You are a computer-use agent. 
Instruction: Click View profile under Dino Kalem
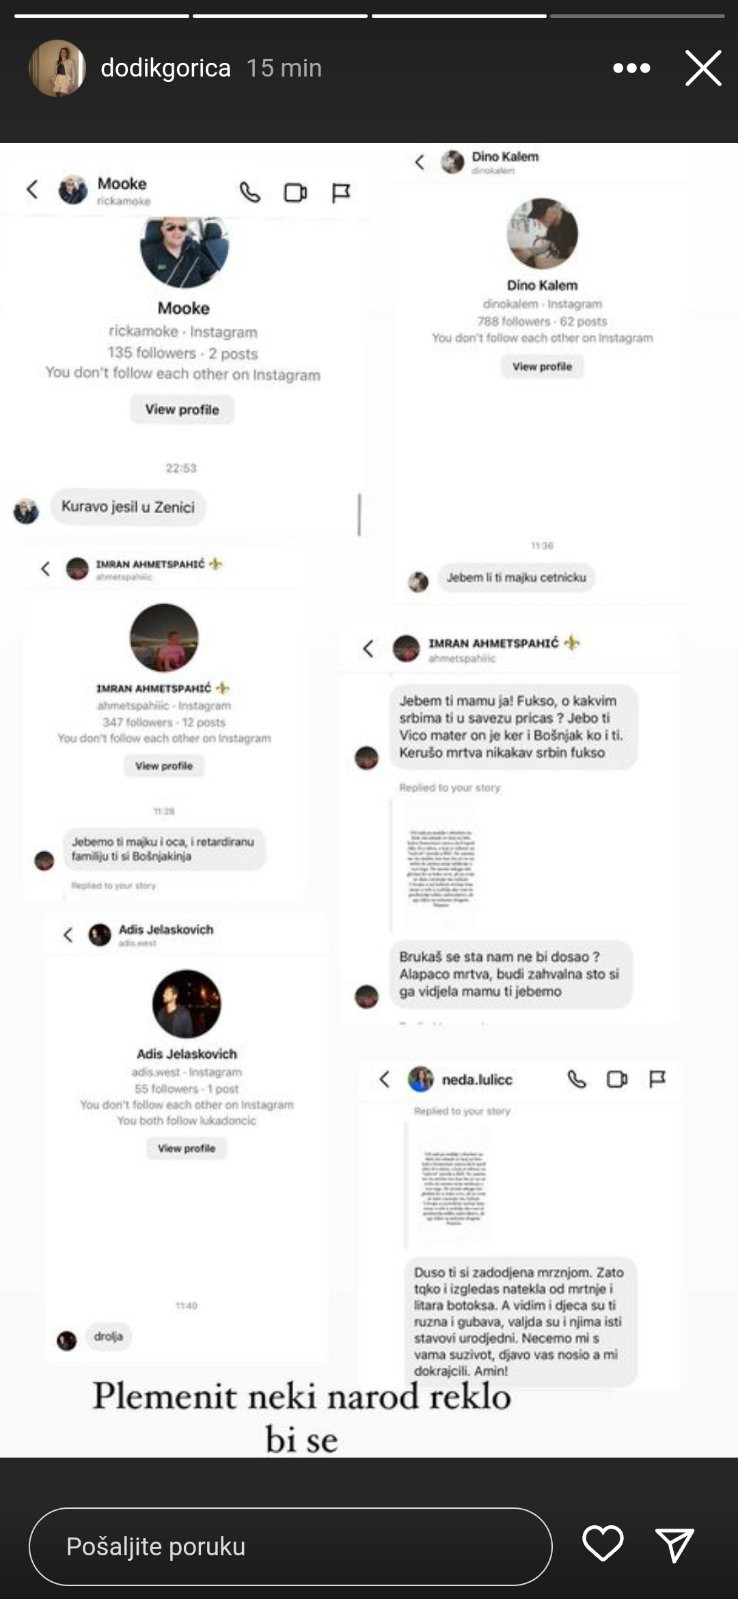point(542,367)
